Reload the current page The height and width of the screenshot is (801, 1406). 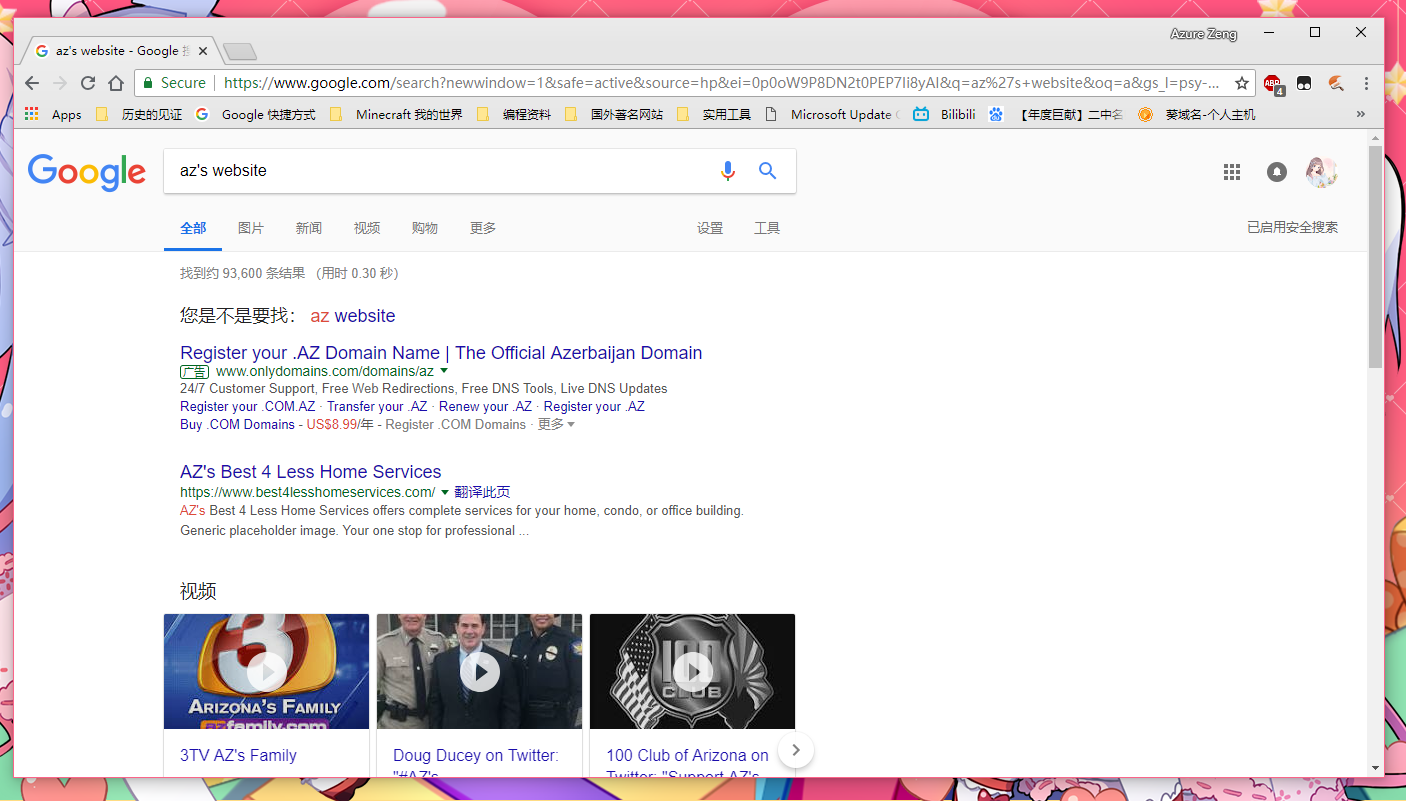88,83
